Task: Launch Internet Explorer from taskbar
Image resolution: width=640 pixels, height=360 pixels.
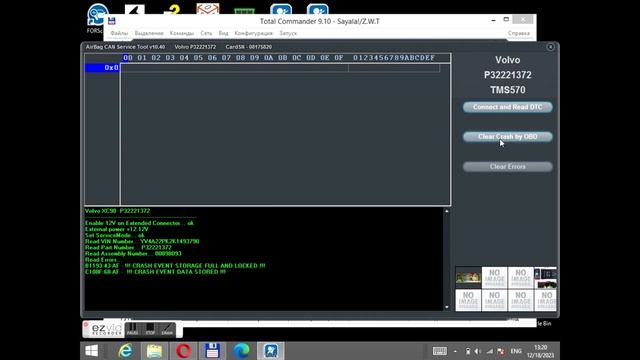Action: tap(125, 351)
